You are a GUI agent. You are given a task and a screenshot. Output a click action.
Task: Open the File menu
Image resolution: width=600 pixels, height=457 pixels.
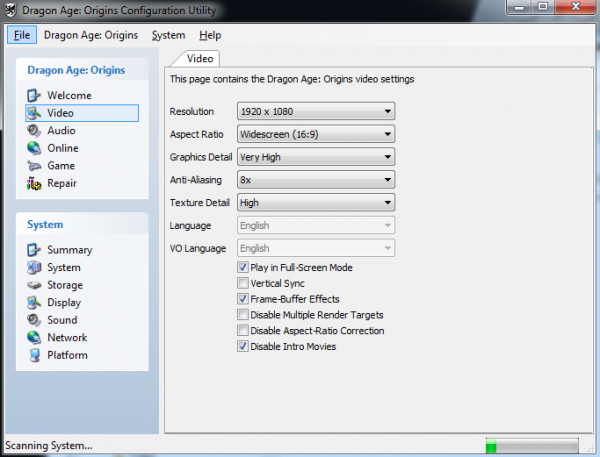[x=22, y=35]
